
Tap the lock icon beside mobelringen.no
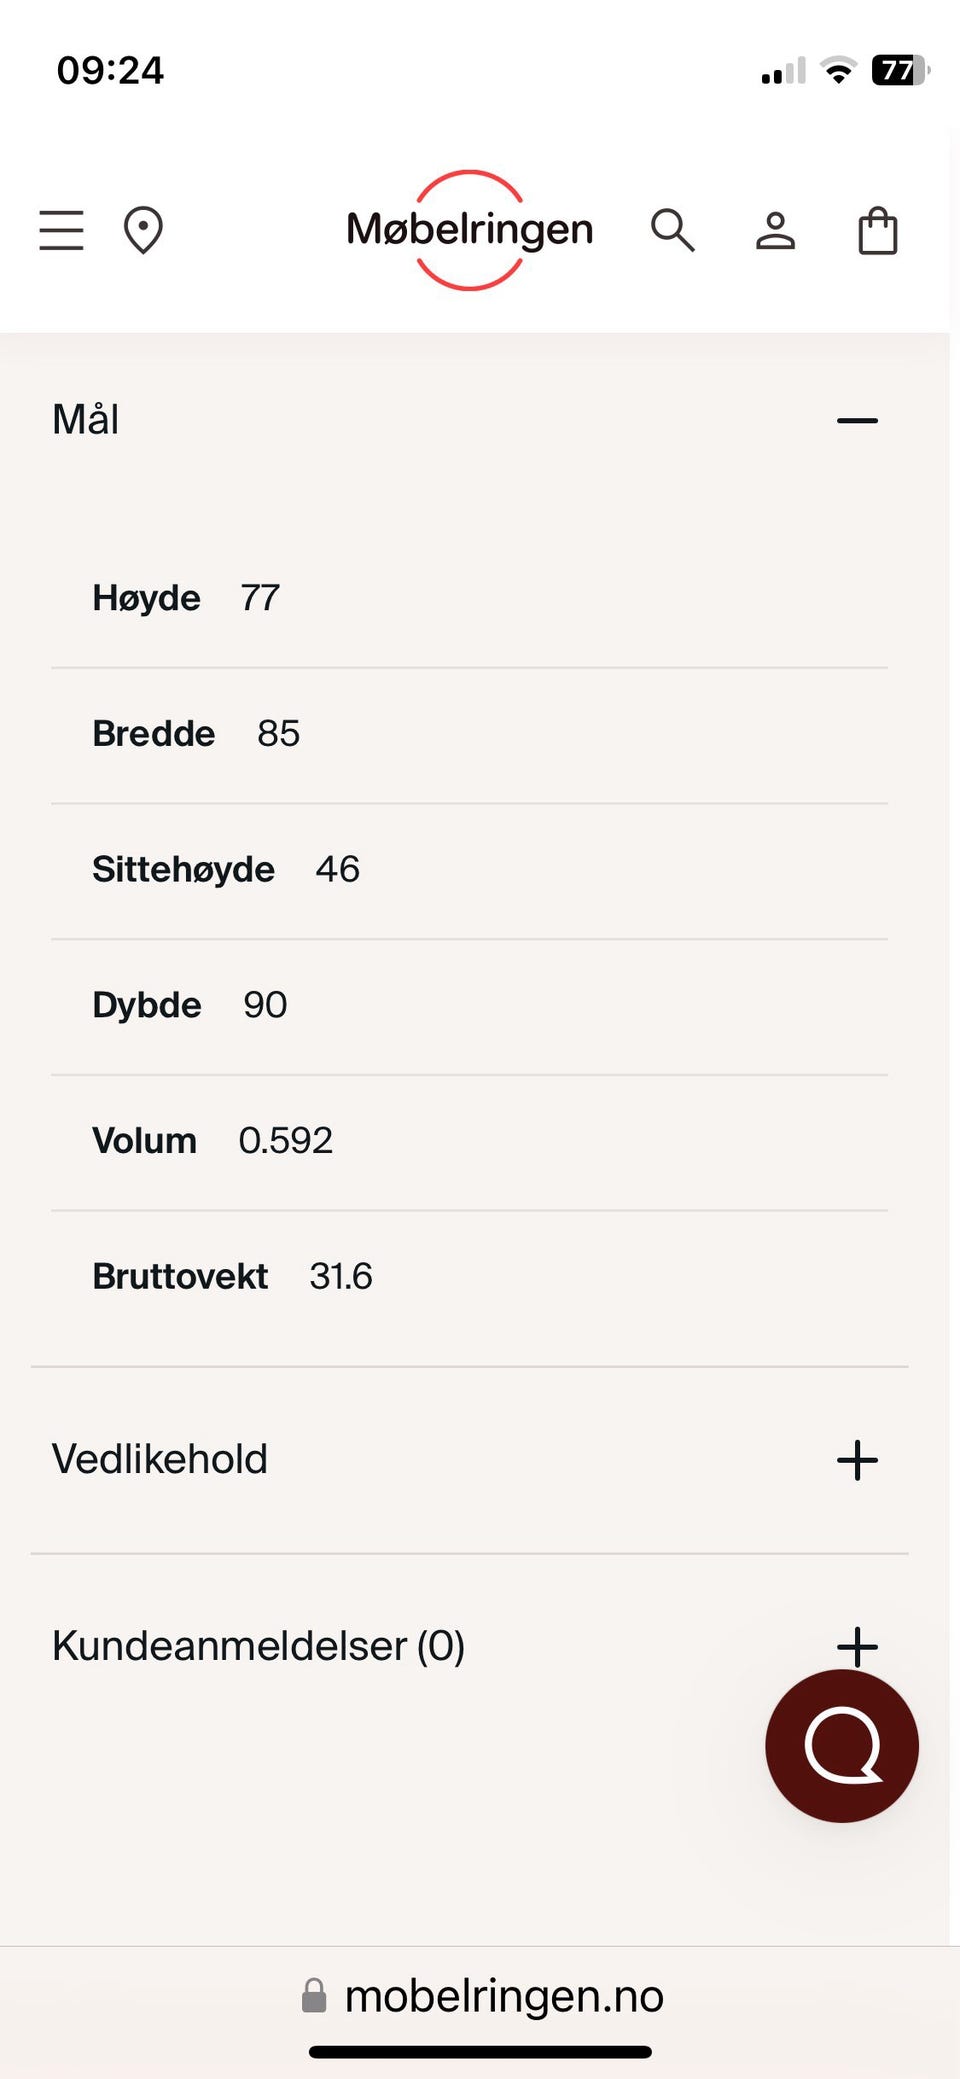pyautogui.click(x=314, y=1996)
